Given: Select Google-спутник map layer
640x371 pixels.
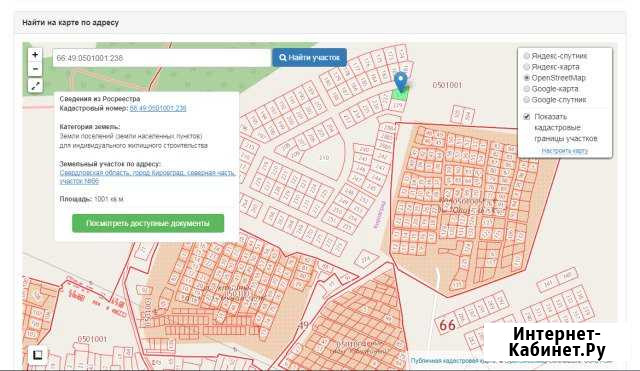Looking at the screenshot, I should 527,100.
